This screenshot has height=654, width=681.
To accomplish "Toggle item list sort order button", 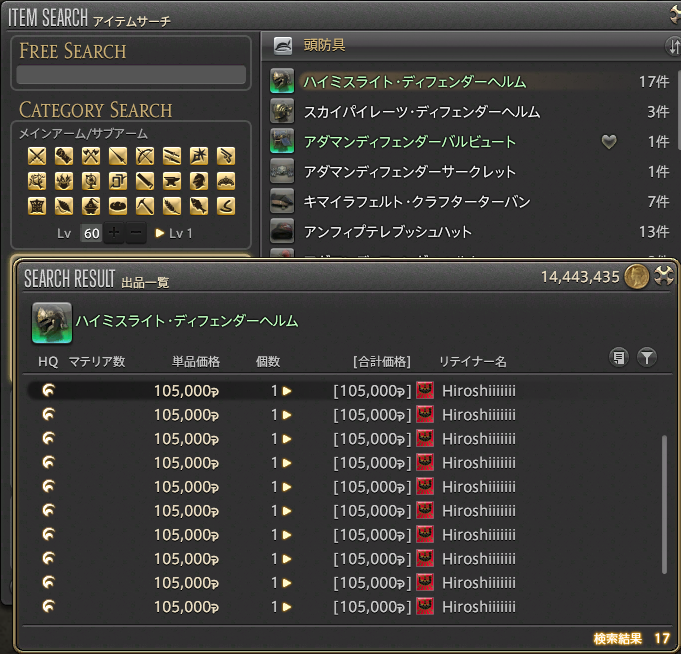I will coord(672,46).
